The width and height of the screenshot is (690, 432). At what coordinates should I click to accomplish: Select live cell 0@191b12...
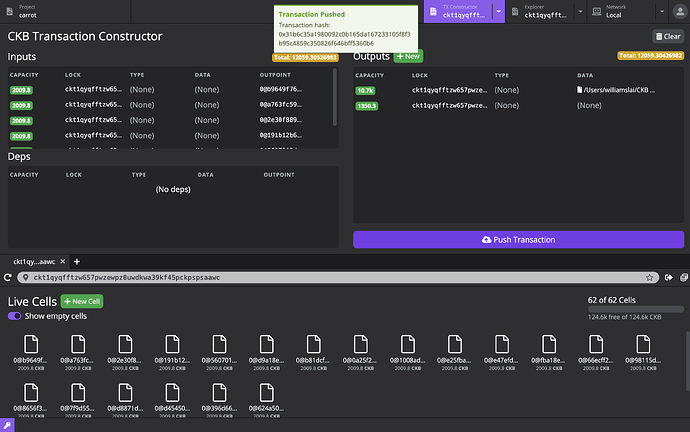click(x=172, y=352)
